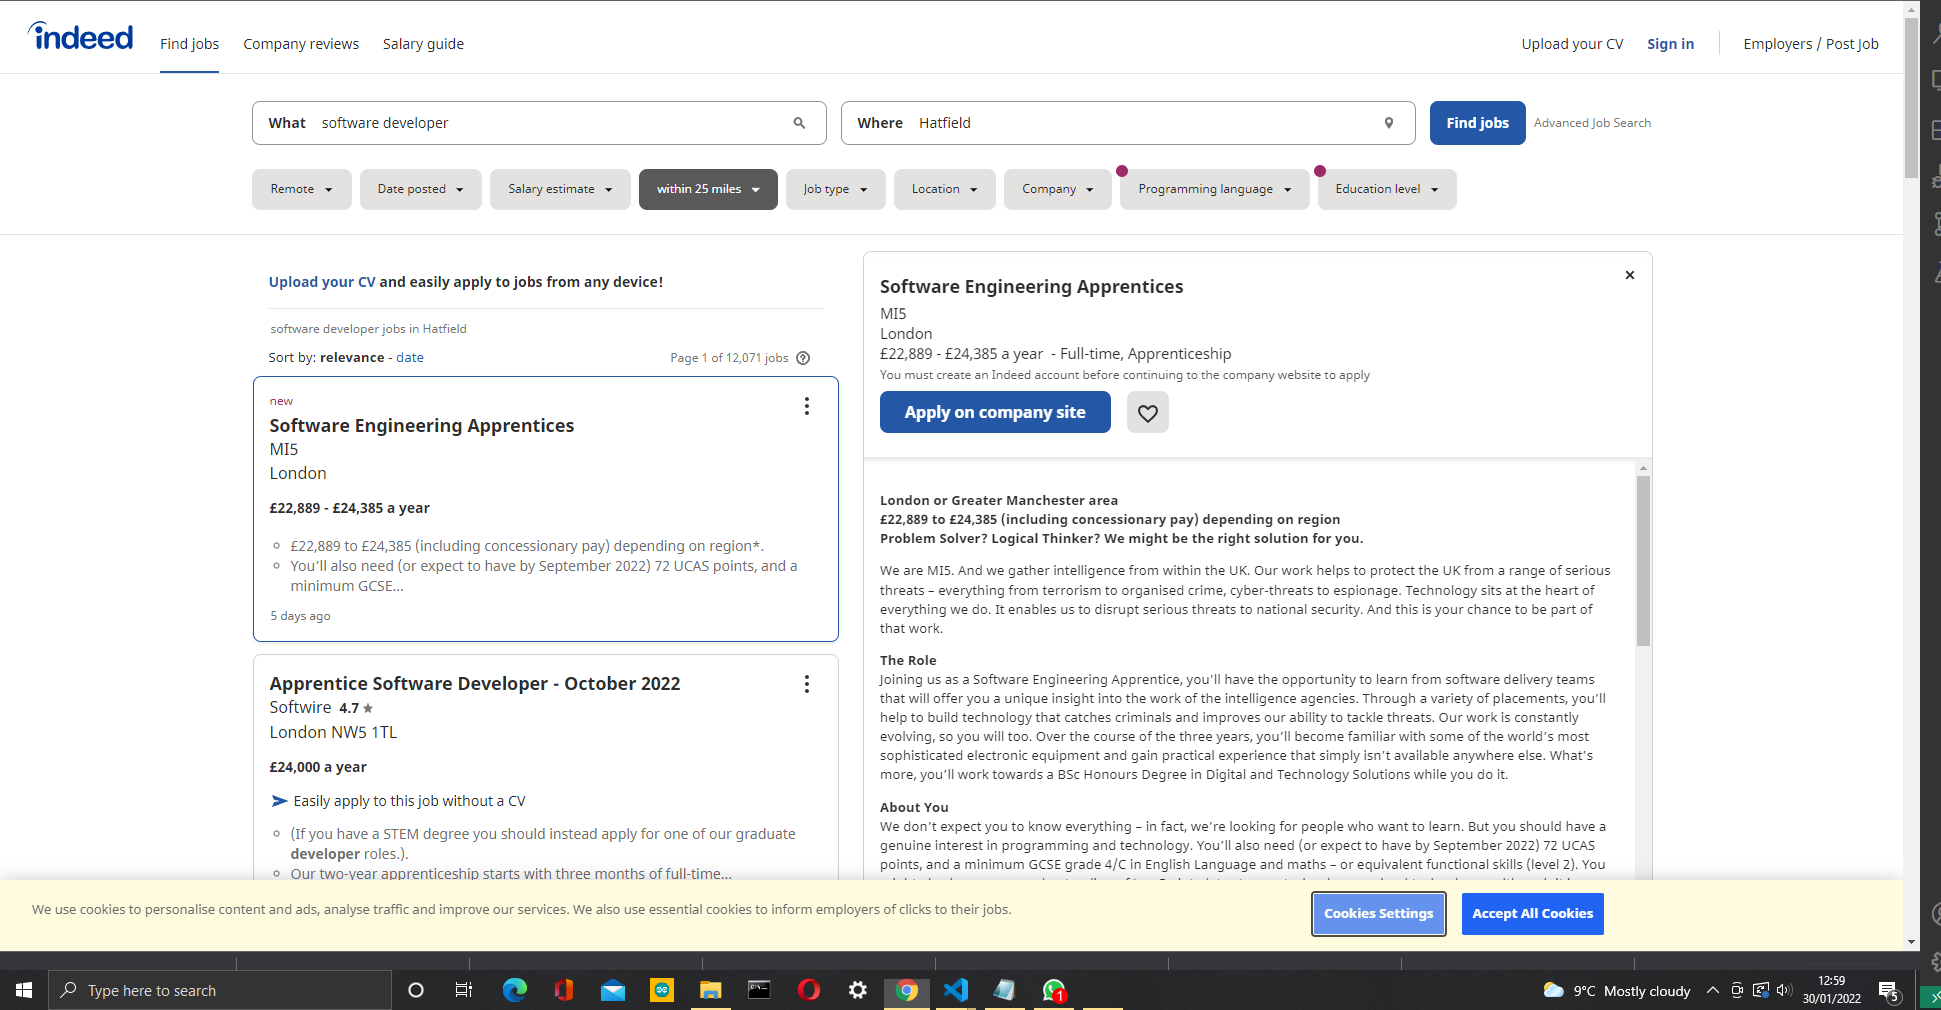Open Settings gear in taskbar
Viewport: 1941px width, 1010px height.
pos(857,990)
